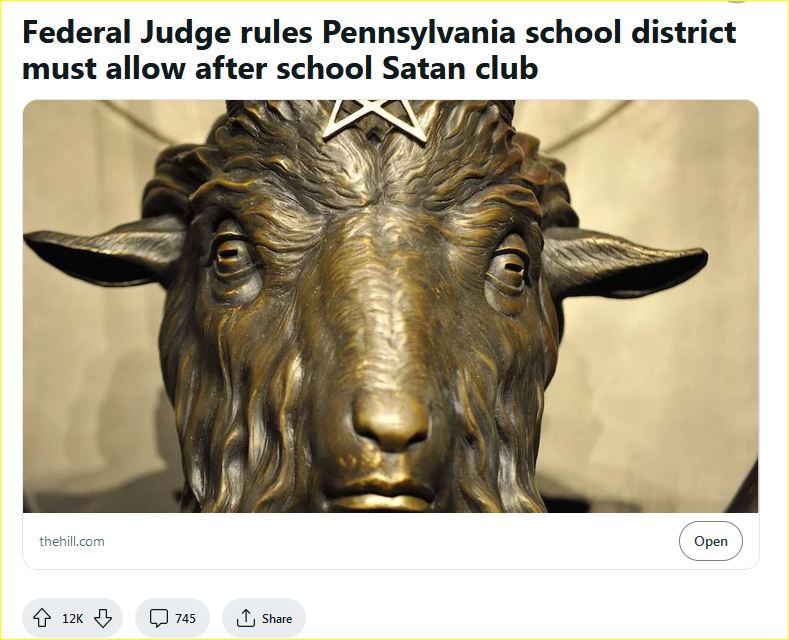Click the share arrow icon

(246, 618)
